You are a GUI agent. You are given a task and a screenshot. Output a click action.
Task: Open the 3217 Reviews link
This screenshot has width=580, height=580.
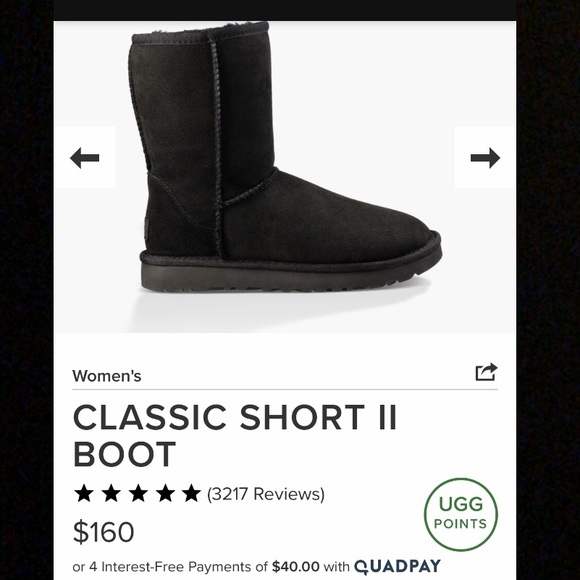[266, 494]
